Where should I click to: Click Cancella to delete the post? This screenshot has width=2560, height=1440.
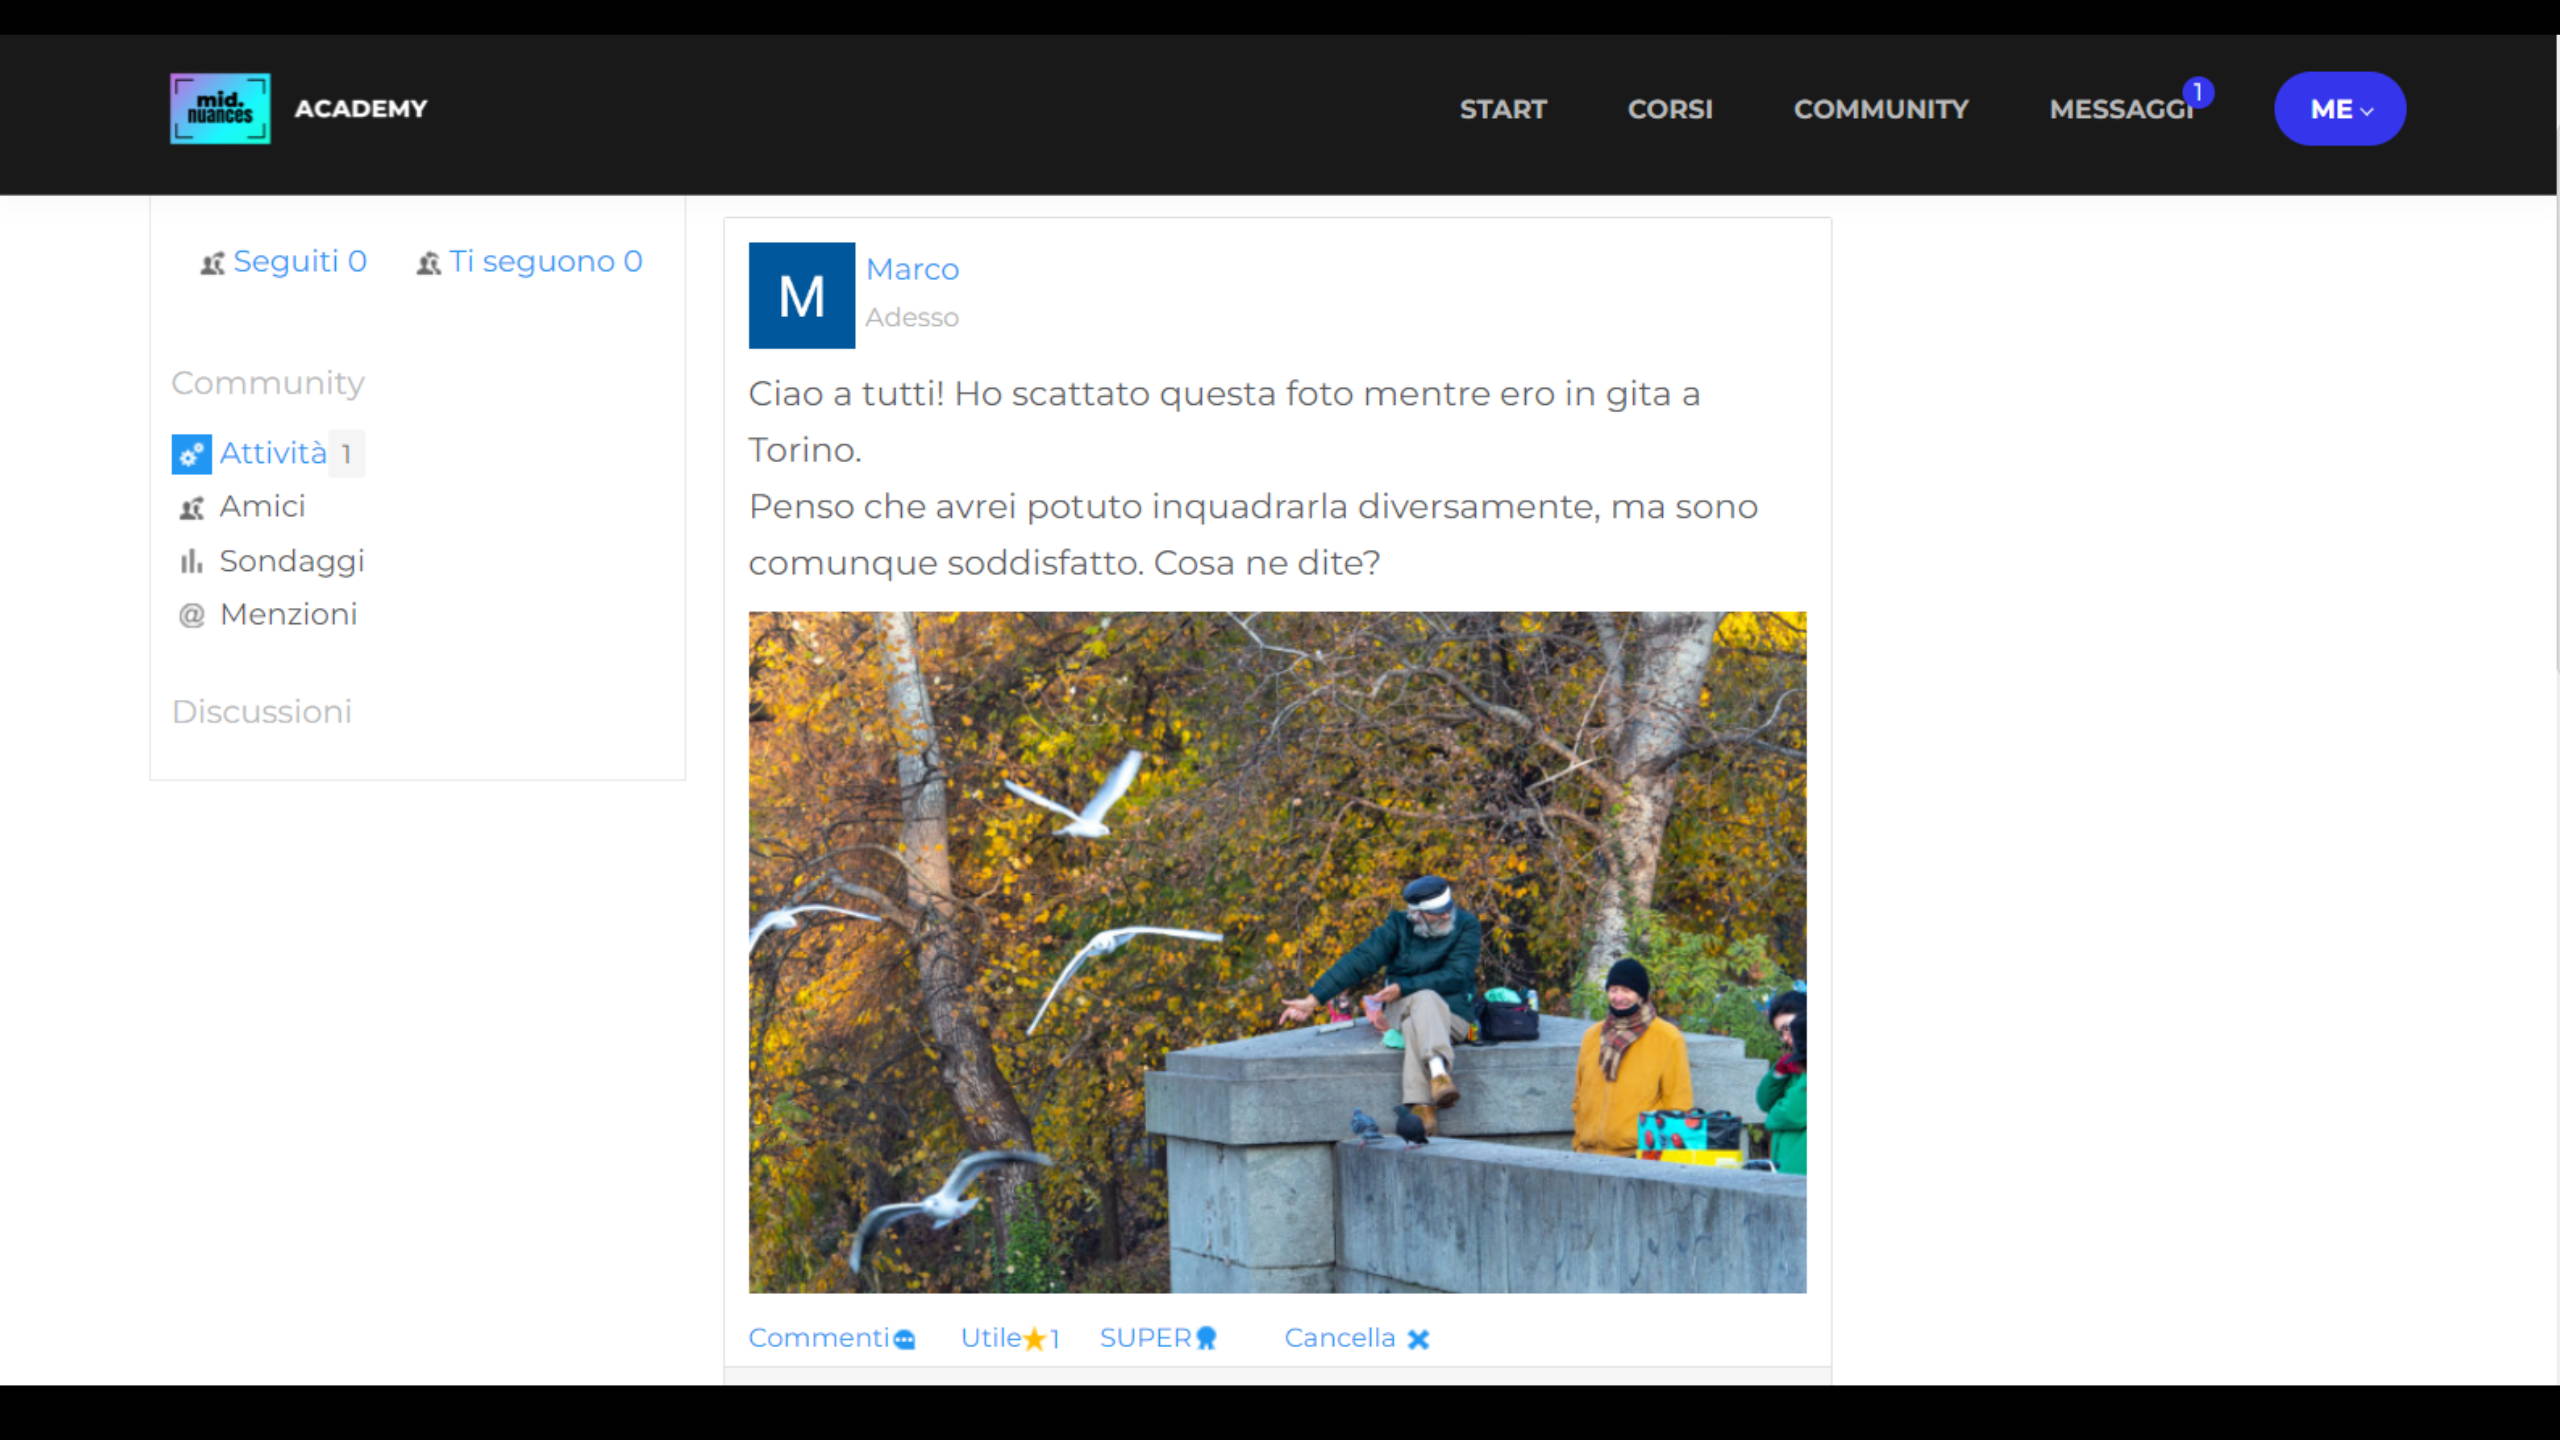pos(1340,1338)
